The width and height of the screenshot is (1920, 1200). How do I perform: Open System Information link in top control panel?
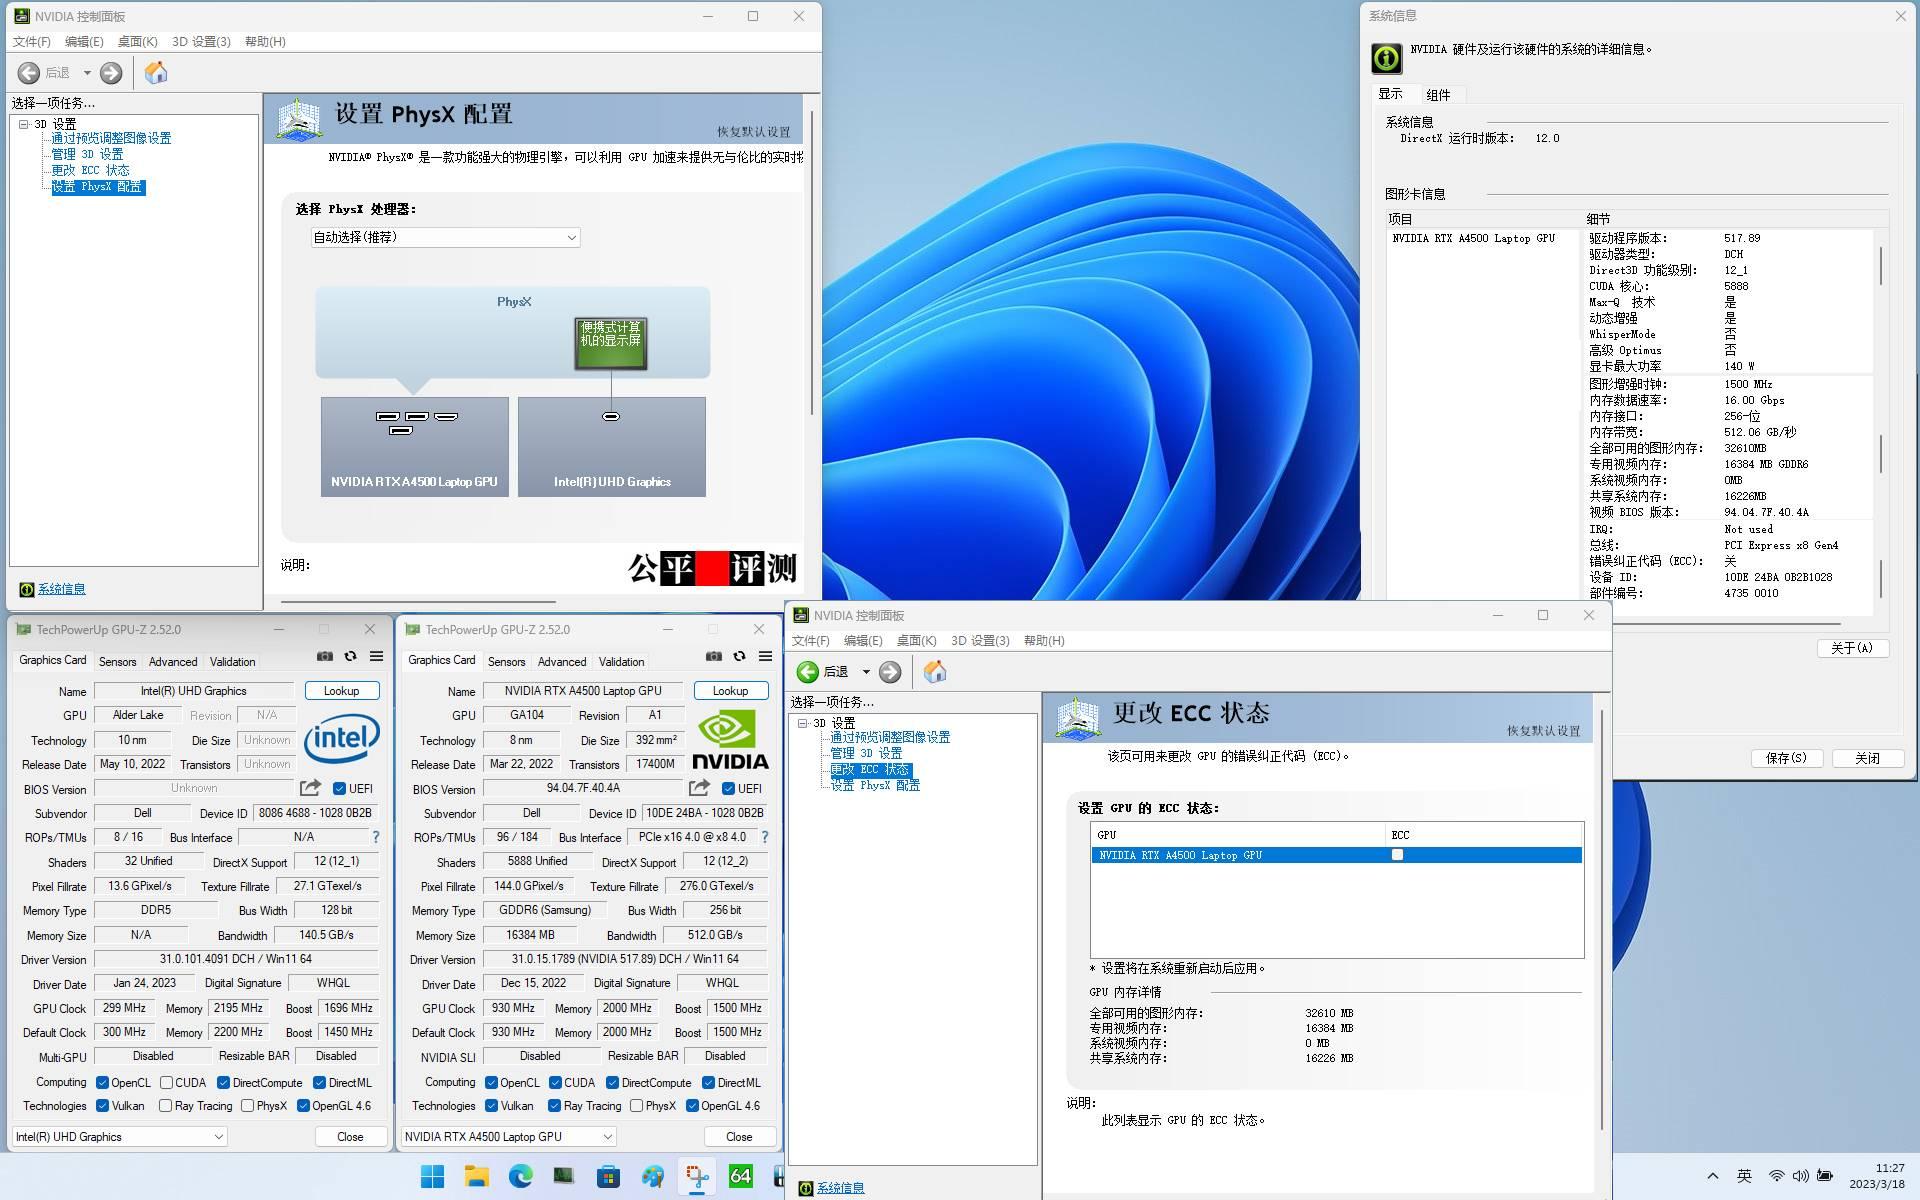tap(61, 589)
